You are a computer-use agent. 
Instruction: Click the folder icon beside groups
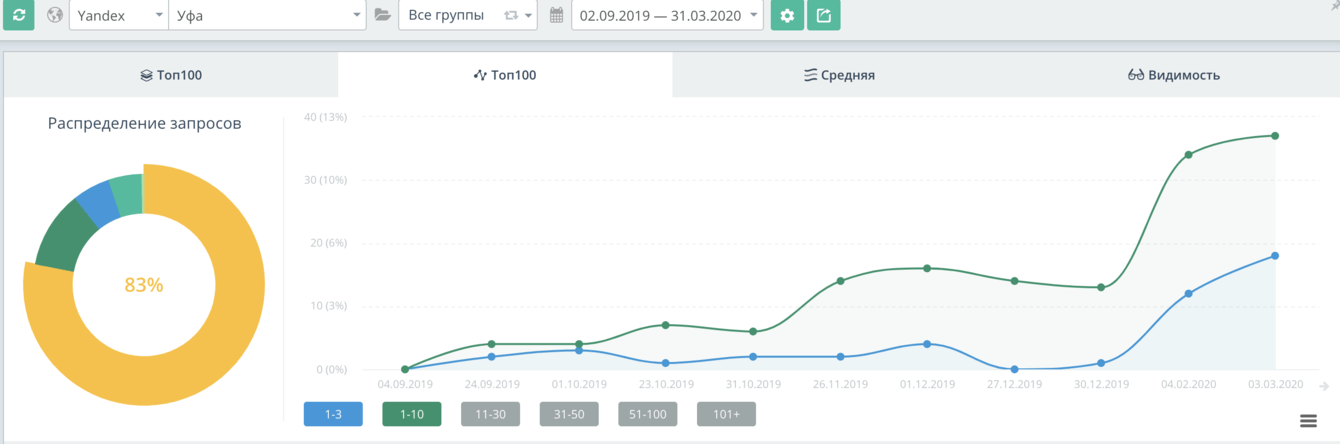[x=382, y=15]
